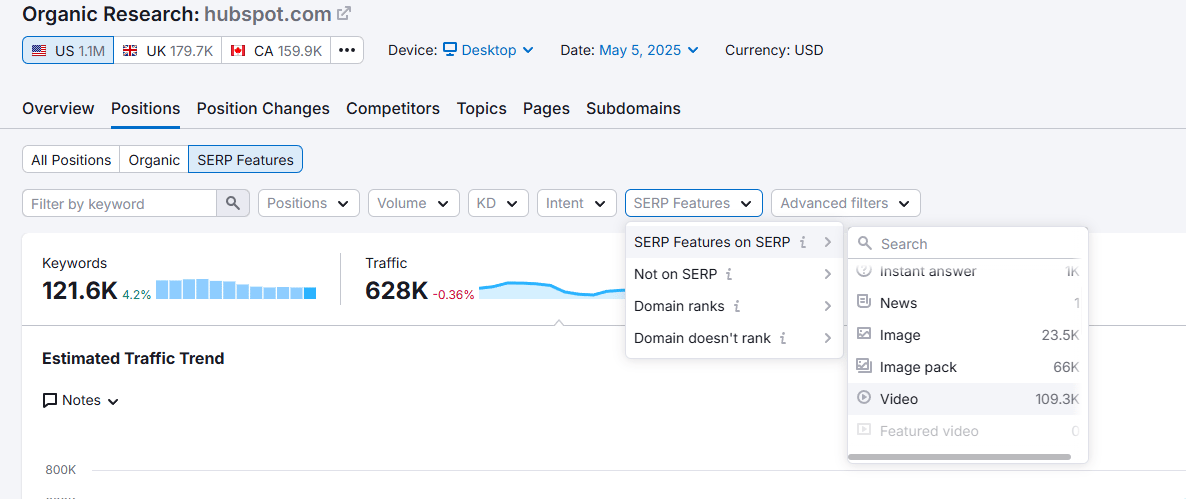Choose Image 23.5K in features list
1186x499 pixels.
967,334
